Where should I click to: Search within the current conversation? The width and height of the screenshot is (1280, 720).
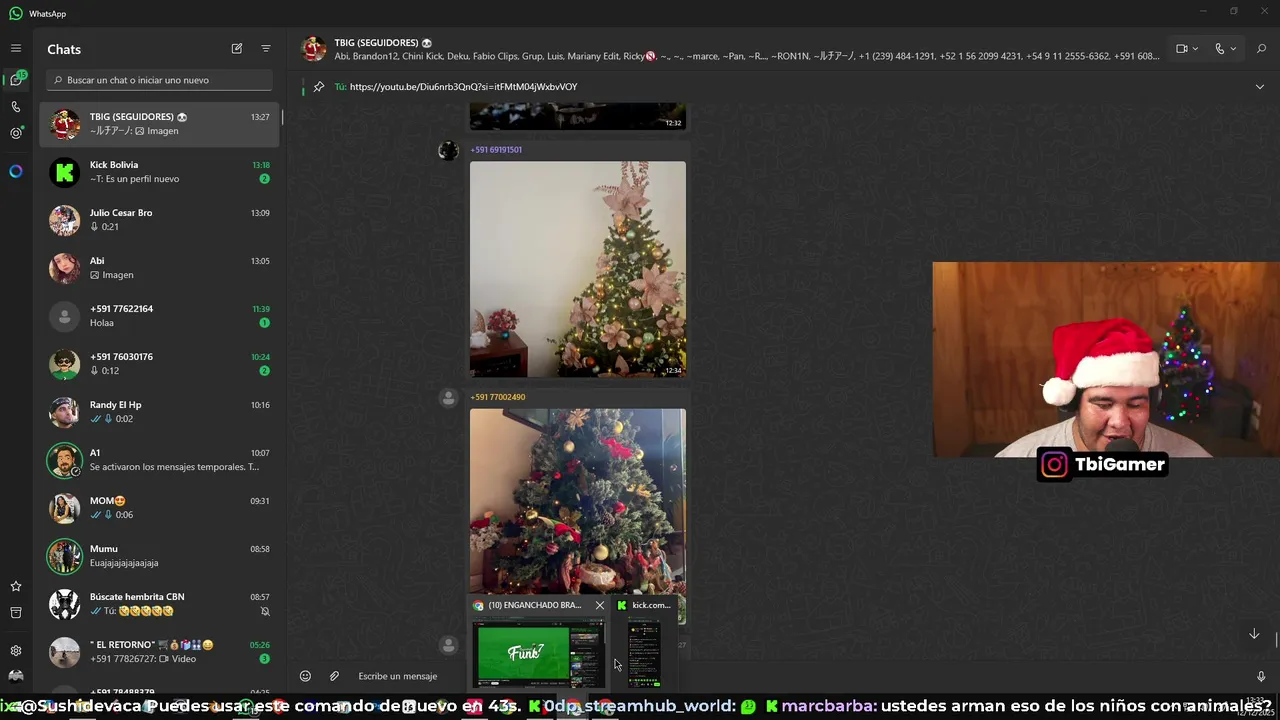point(1261,48)
